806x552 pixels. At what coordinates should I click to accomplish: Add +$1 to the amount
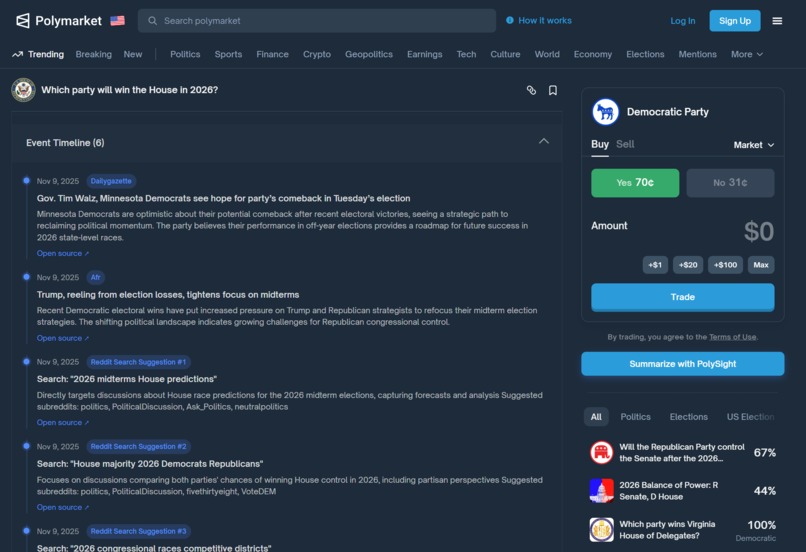pos(655,265)
